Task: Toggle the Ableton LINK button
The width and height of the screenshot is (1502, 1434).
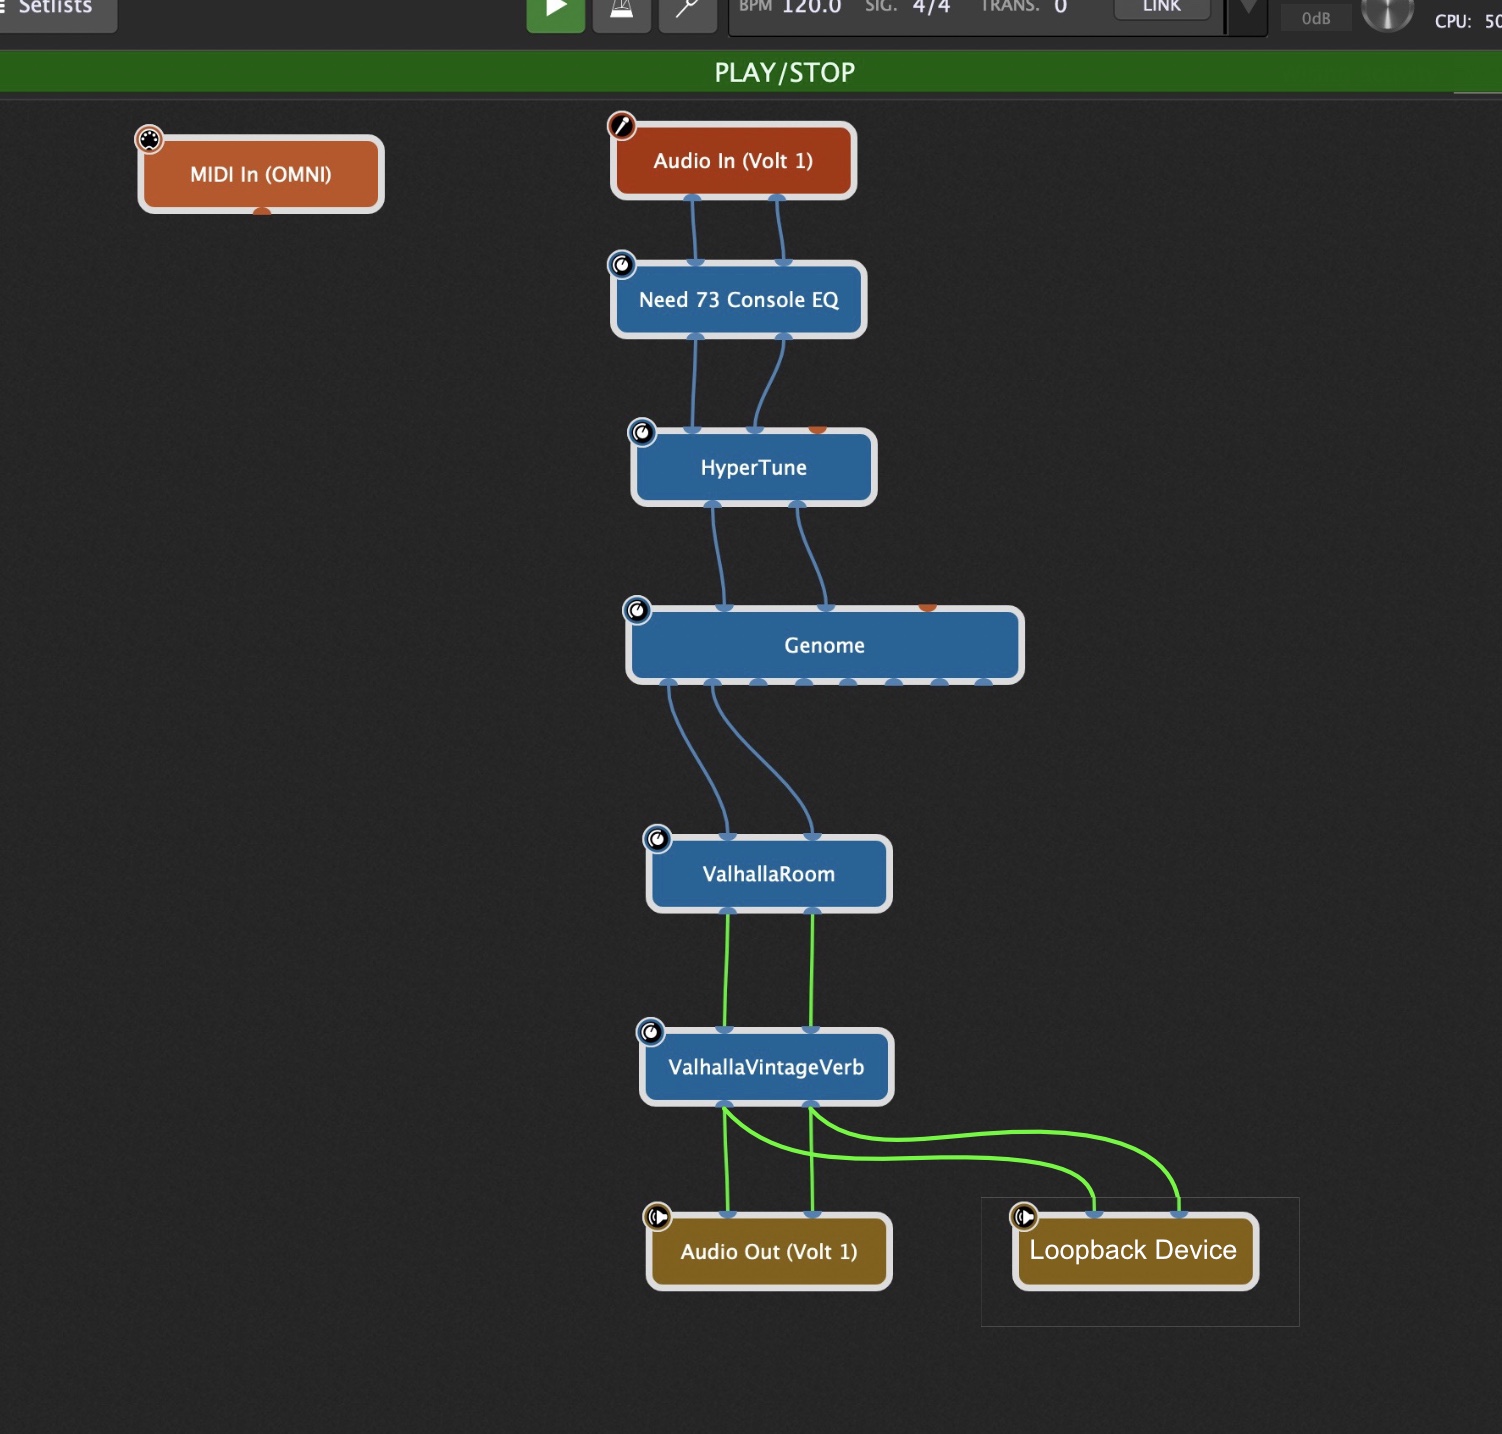Action: 1162,8
